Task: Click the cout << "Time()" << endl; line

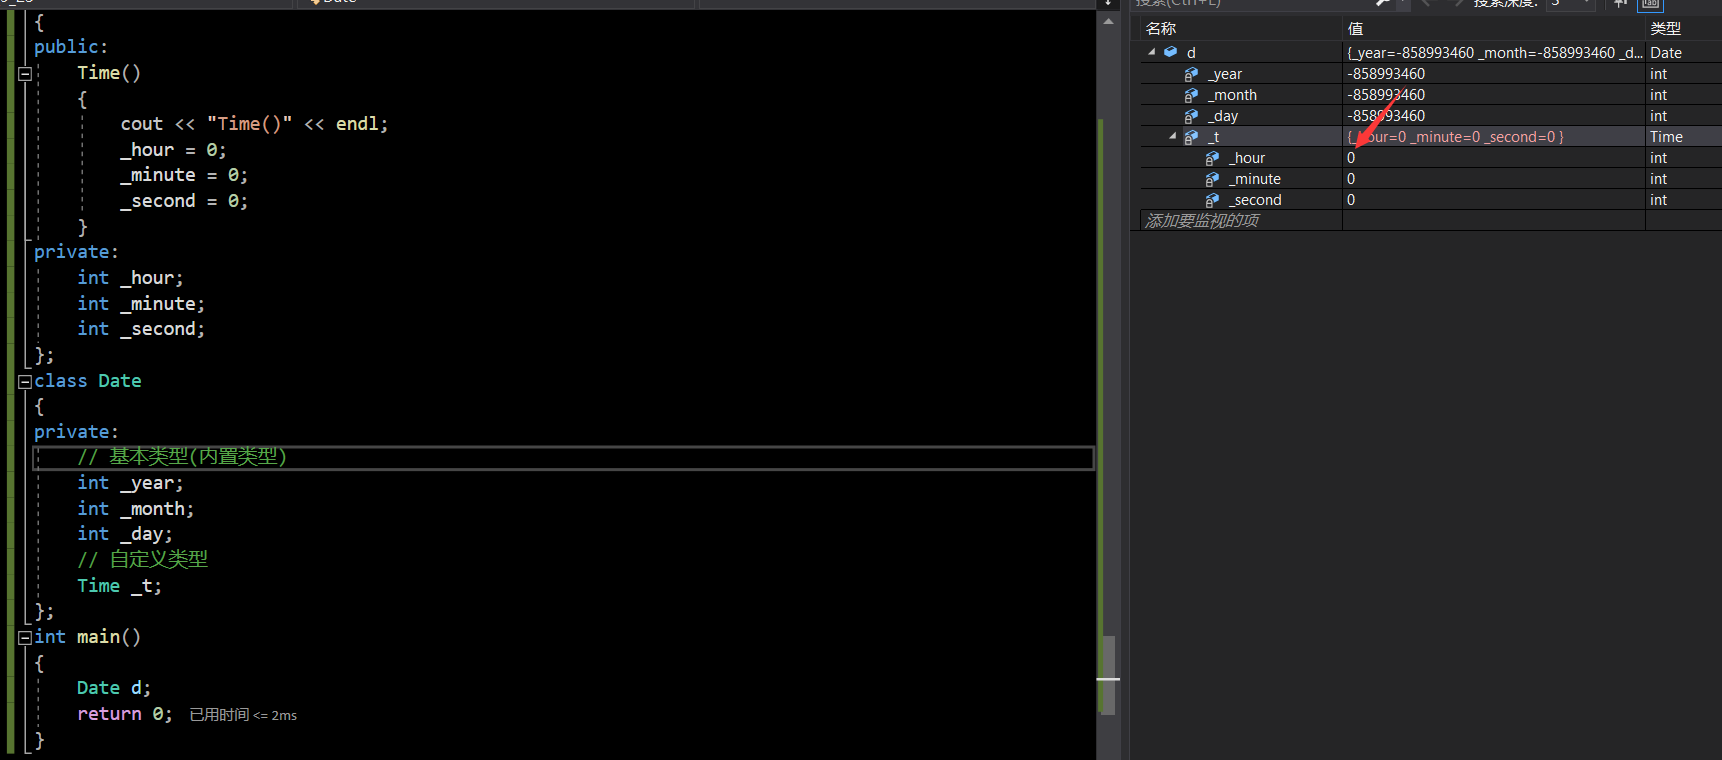Action: 254,124
